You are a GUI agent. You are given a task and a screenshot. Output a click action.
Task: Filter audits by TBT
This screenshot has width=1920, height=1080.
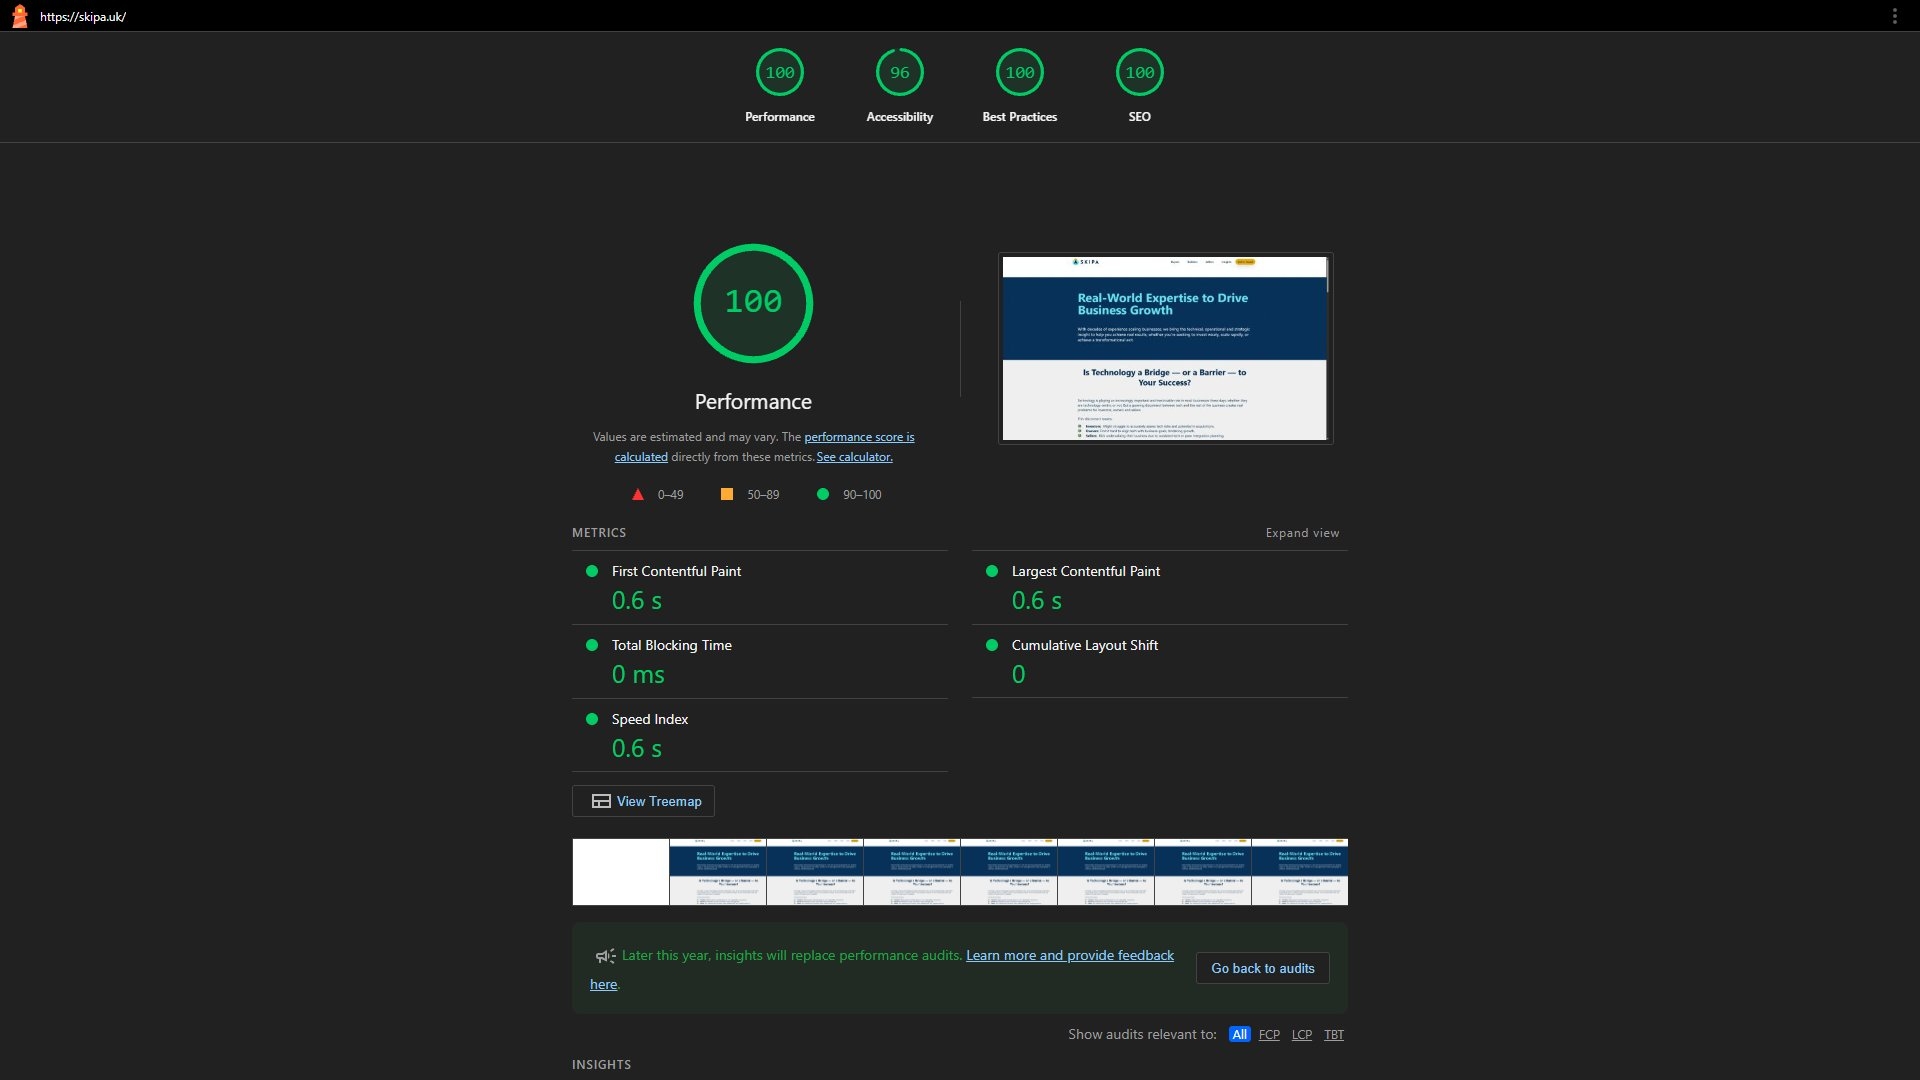coord(1334,1035)
